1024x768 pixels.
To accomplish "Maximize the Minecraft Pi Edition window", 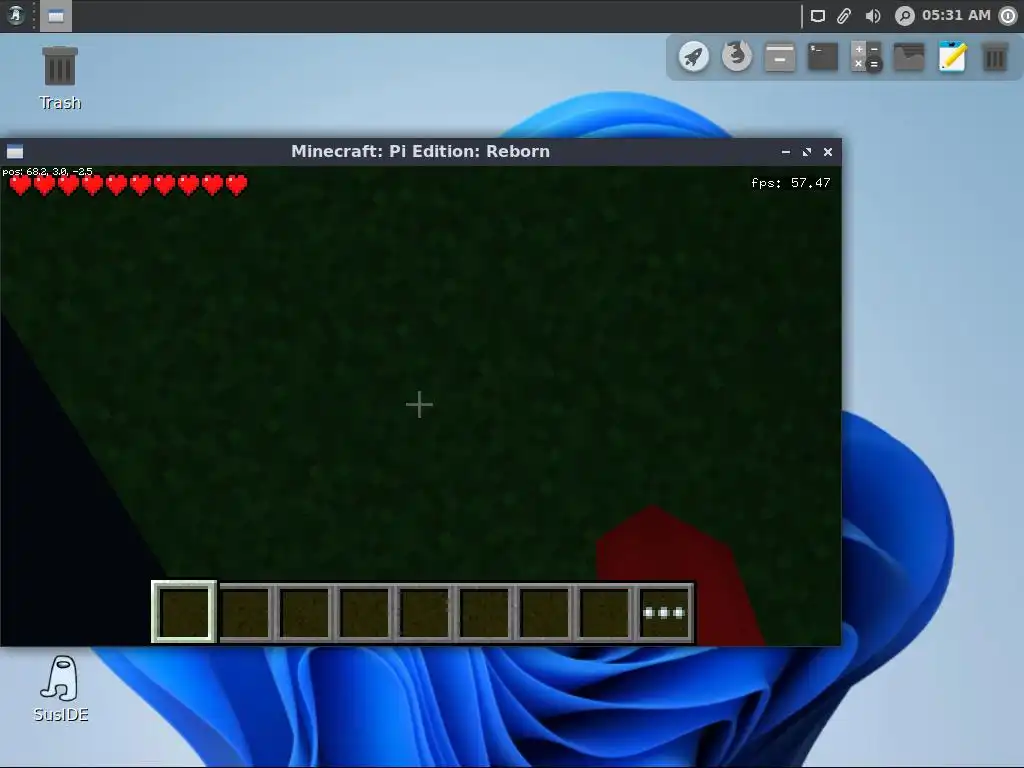I will click(807, 152).
